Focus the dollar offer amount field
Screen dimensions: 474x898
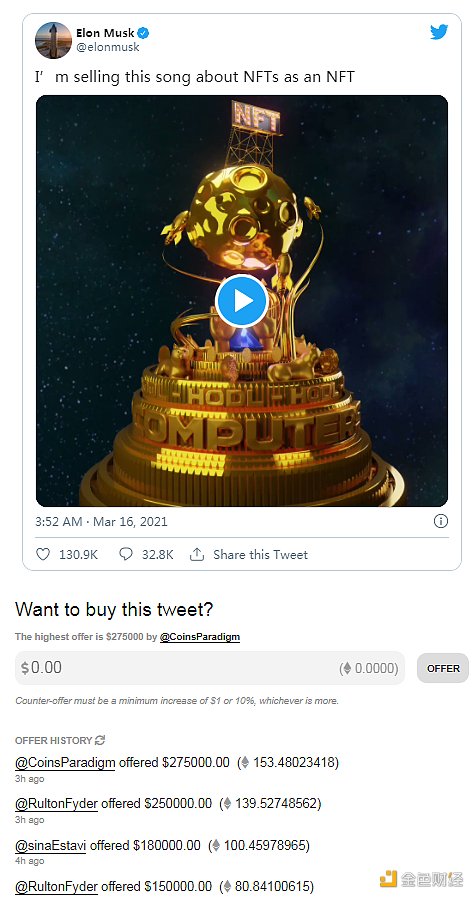210,668
